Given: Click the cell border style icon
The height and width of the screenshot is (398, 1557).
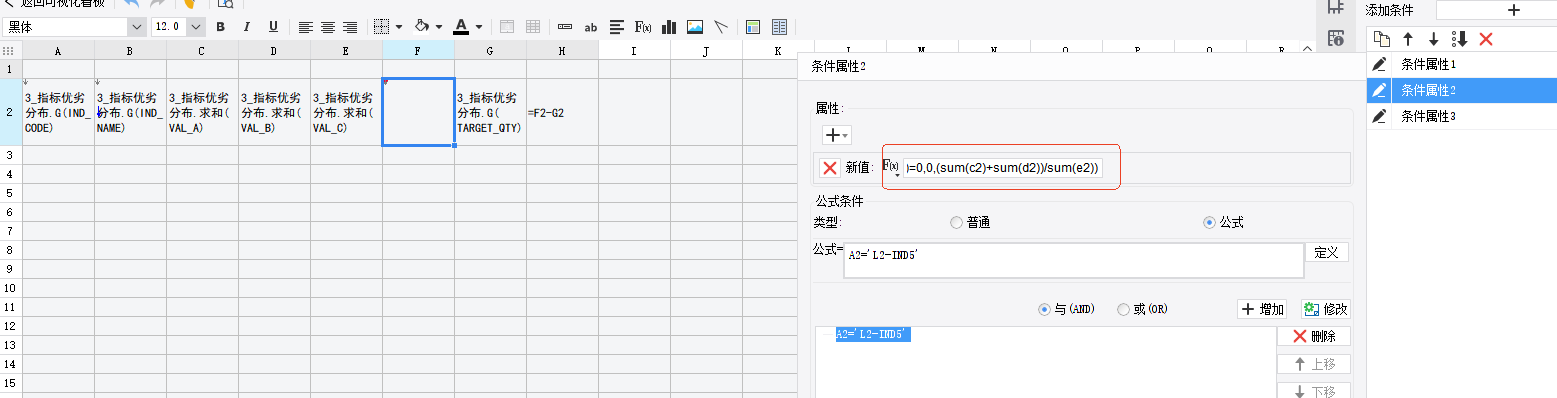Looking at the screenshot, I should [x=381, y=27].
